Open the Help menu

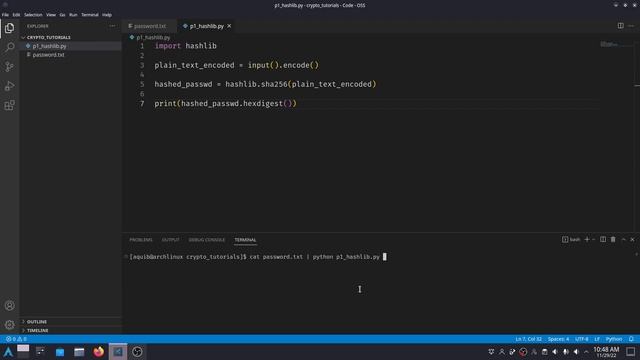pyautogui.click(x=107, y=15)
